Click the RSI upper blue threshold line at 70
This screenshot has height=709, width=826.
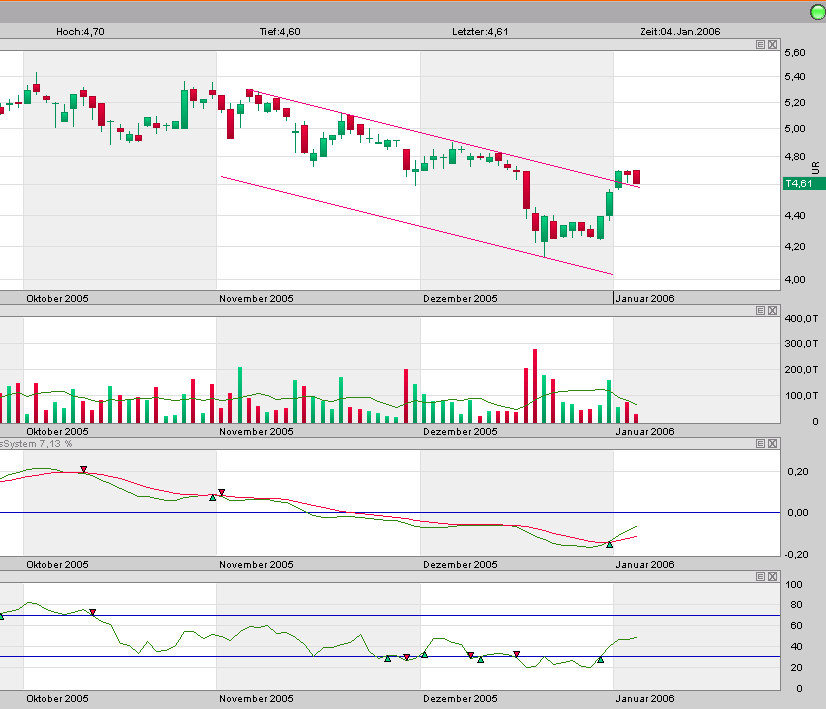coord(390,615)
